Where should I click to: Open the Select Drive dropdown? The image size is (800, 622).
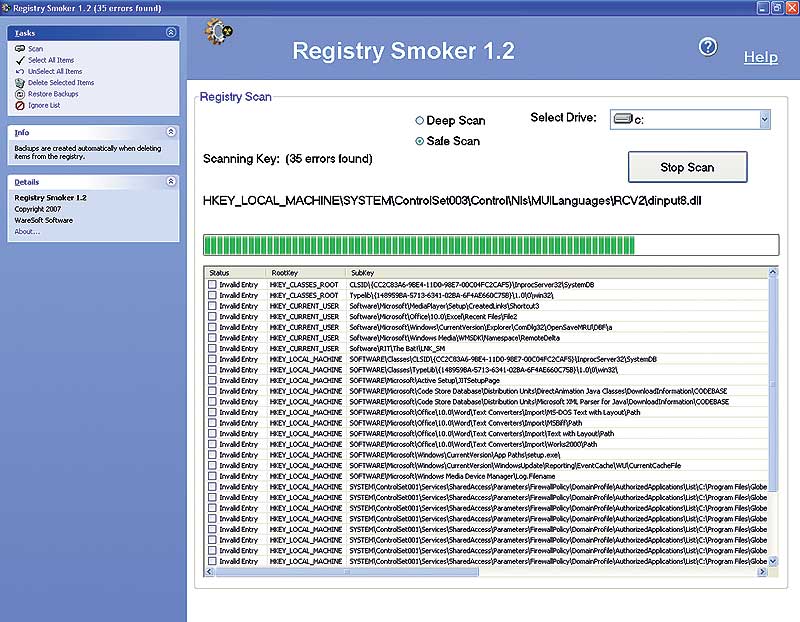(x=764, y=119)
